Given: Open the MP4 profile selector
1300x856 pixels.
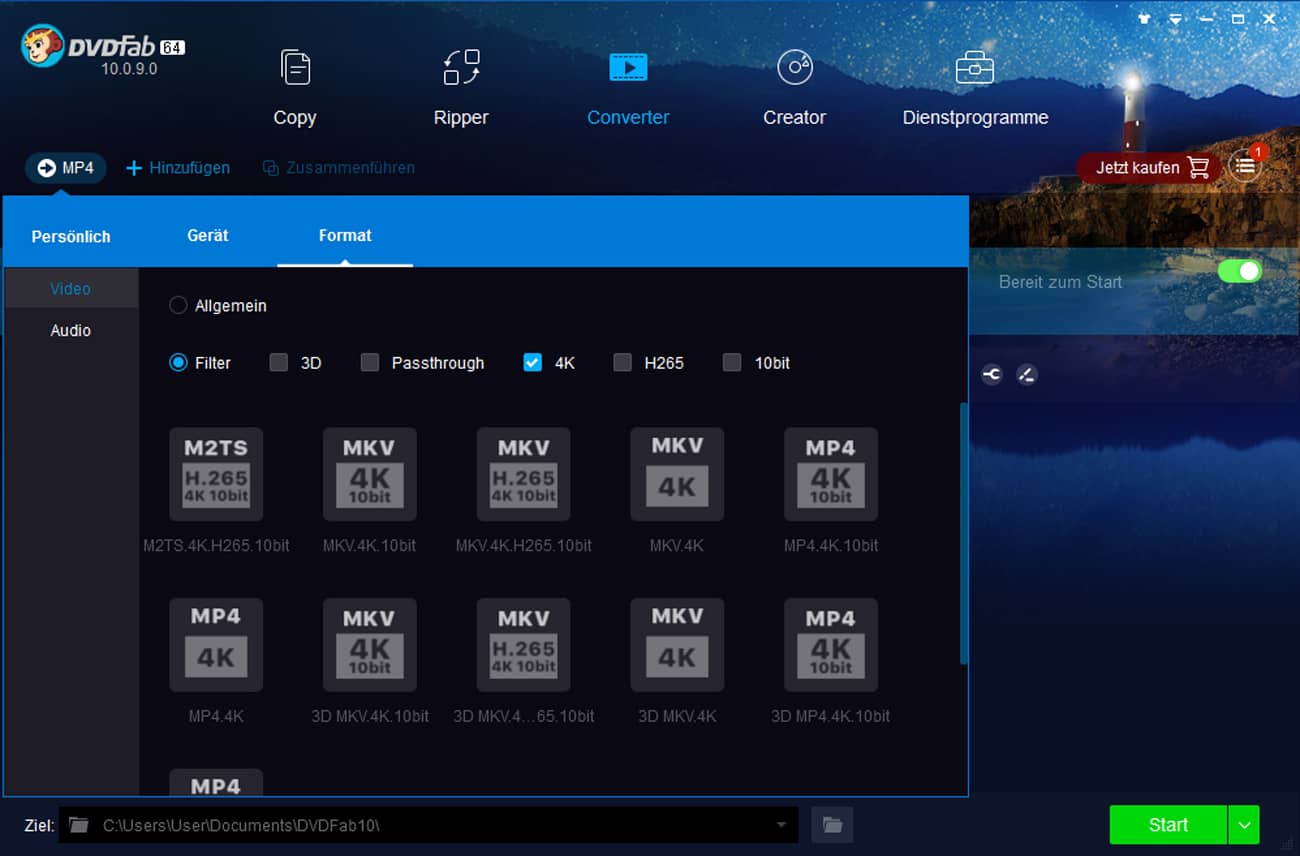Looking at the screenshot, I should click(x=66, y=168).
